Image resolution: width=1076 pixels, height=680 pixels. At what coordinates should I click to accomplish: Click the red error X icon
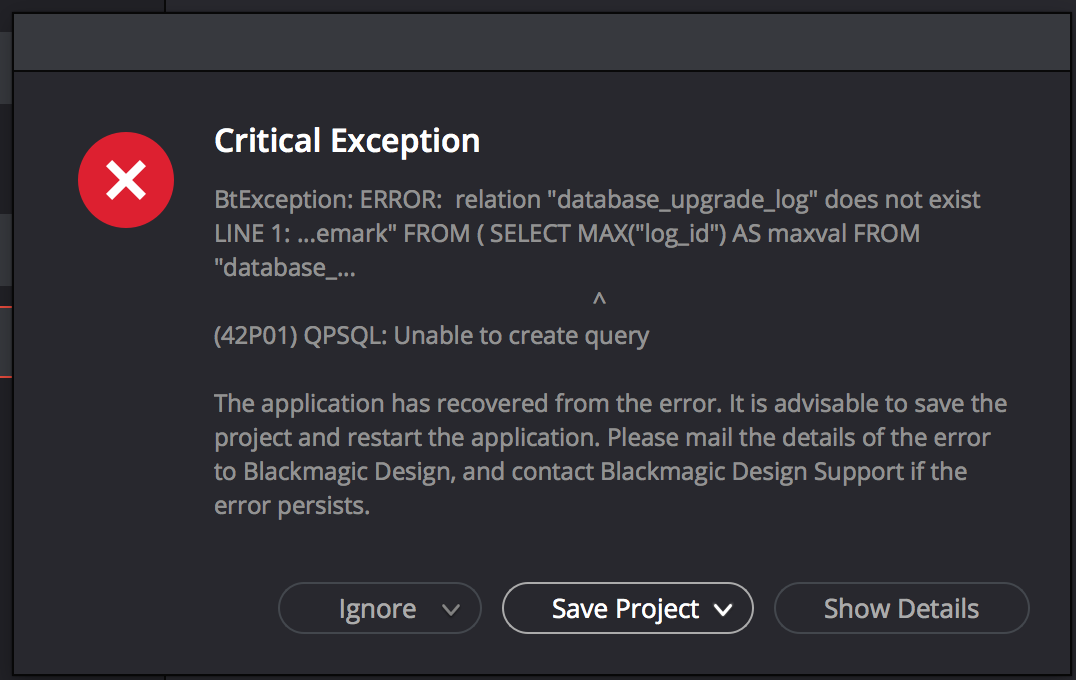tap(126, 180)
